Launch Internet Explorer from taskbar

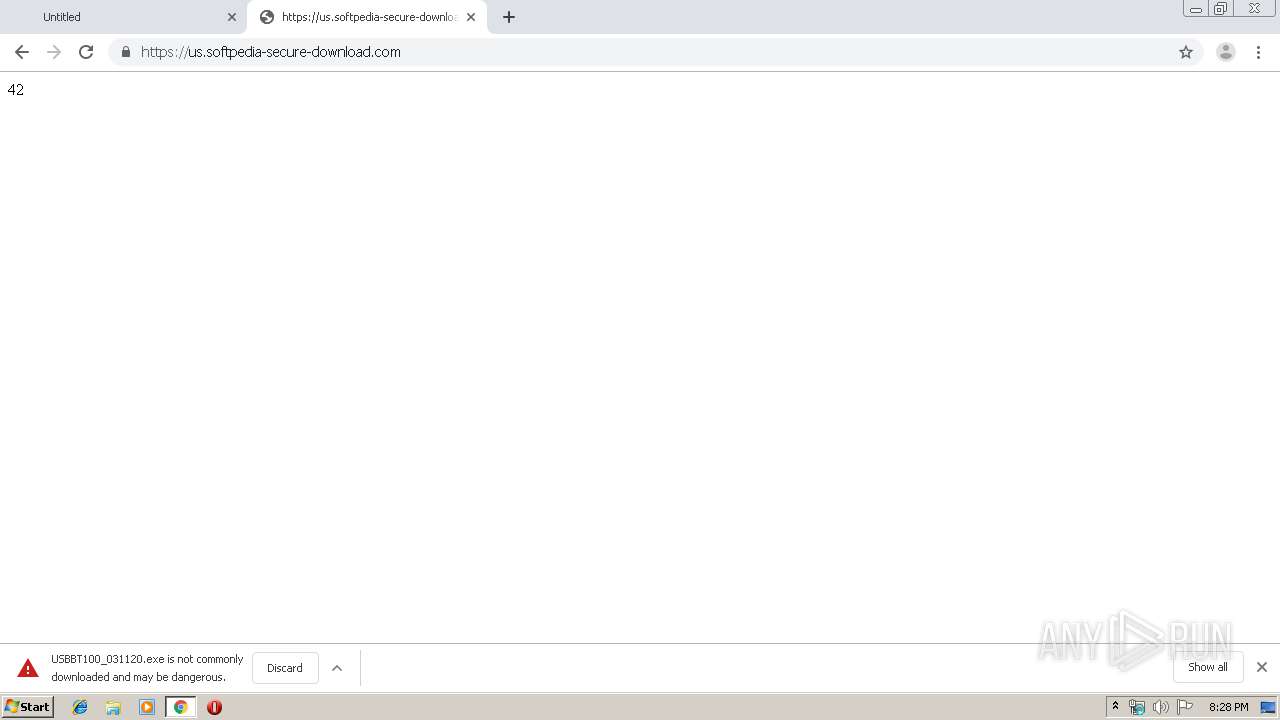[x=80, y=707]
